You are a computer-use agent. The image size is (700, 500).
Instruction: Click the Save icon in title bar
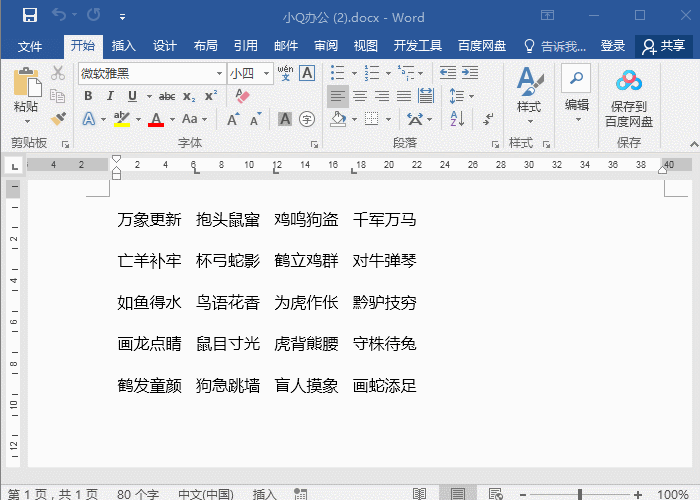pos(30,17)
